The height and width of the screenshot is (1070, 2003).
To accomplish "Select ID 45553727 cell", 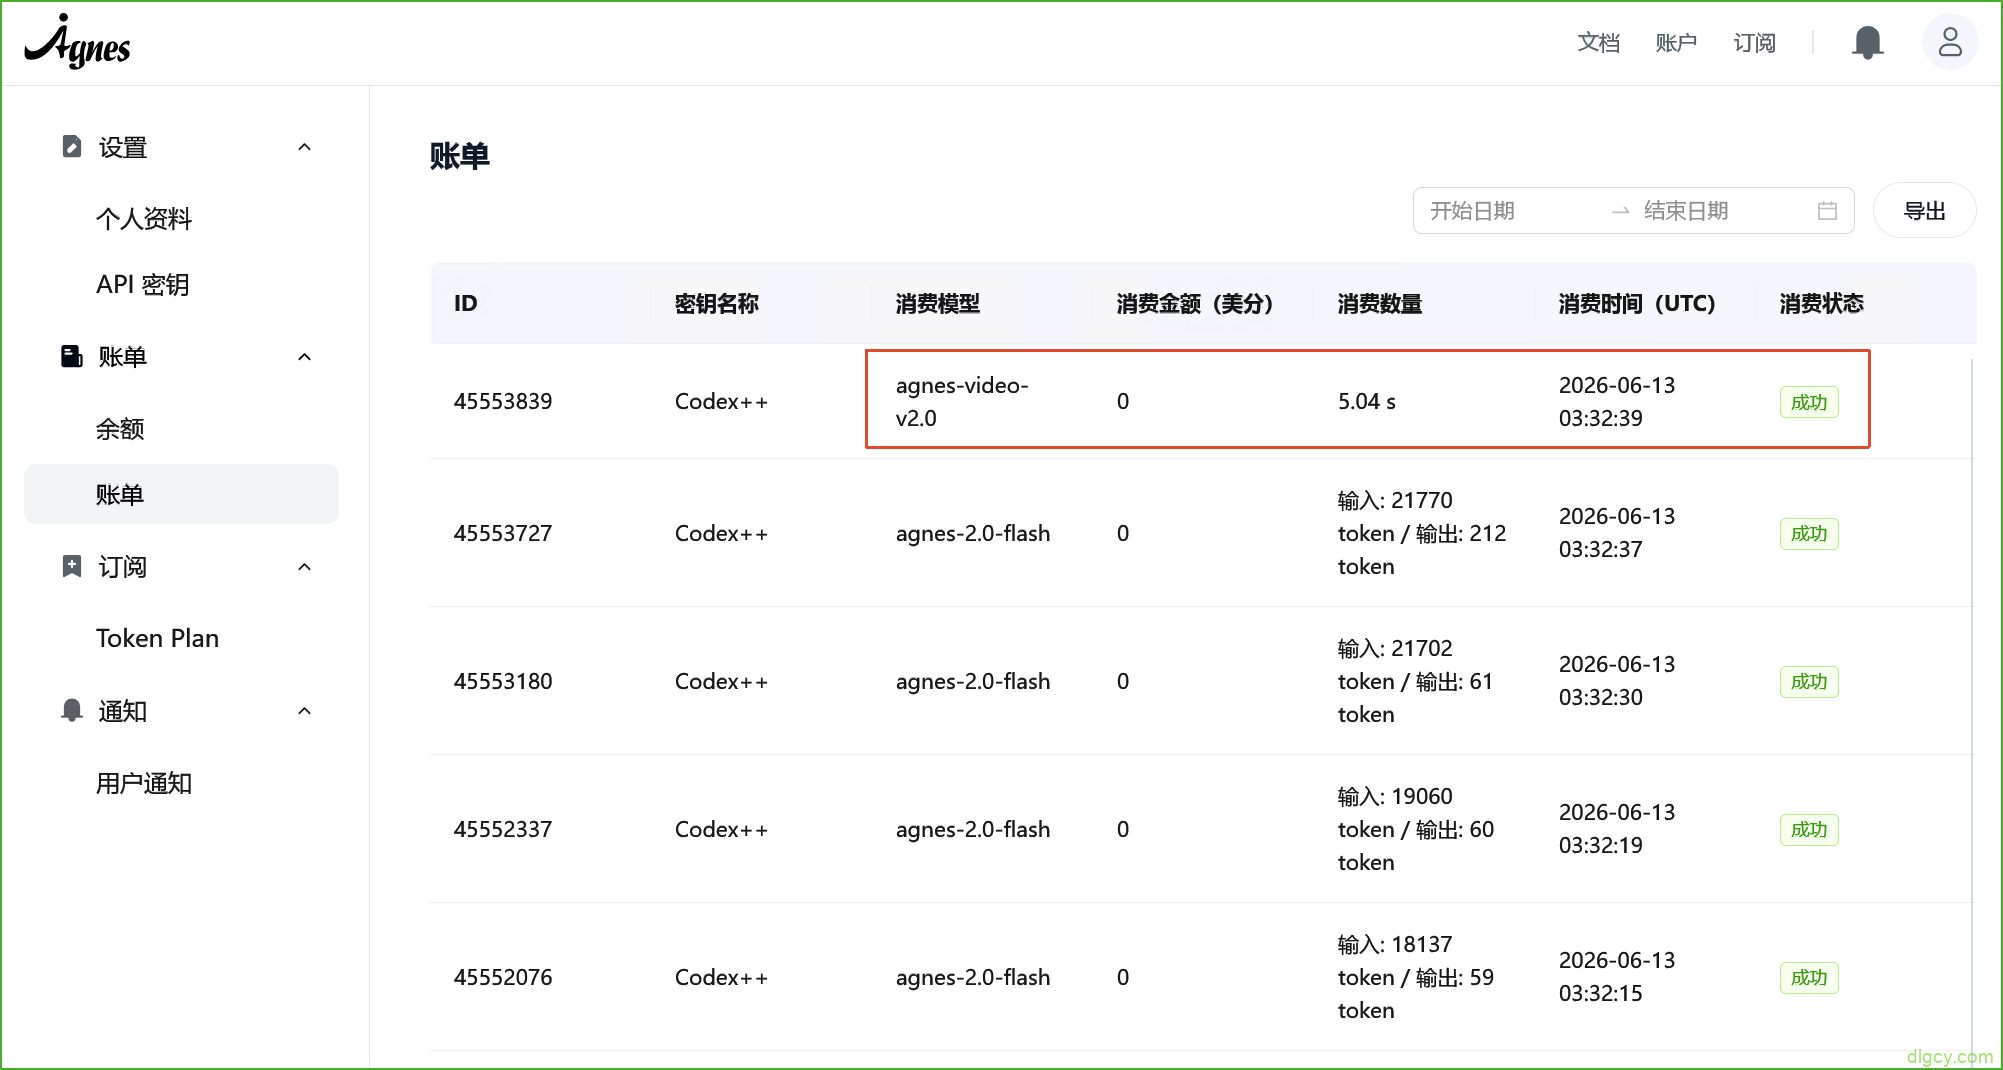I will (503, 533).
